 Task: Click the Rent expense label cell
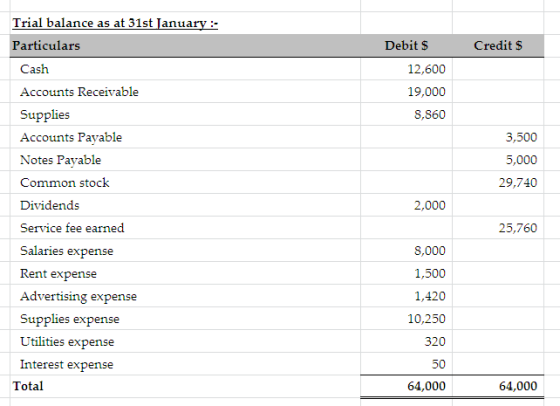[x=59, y=274]
